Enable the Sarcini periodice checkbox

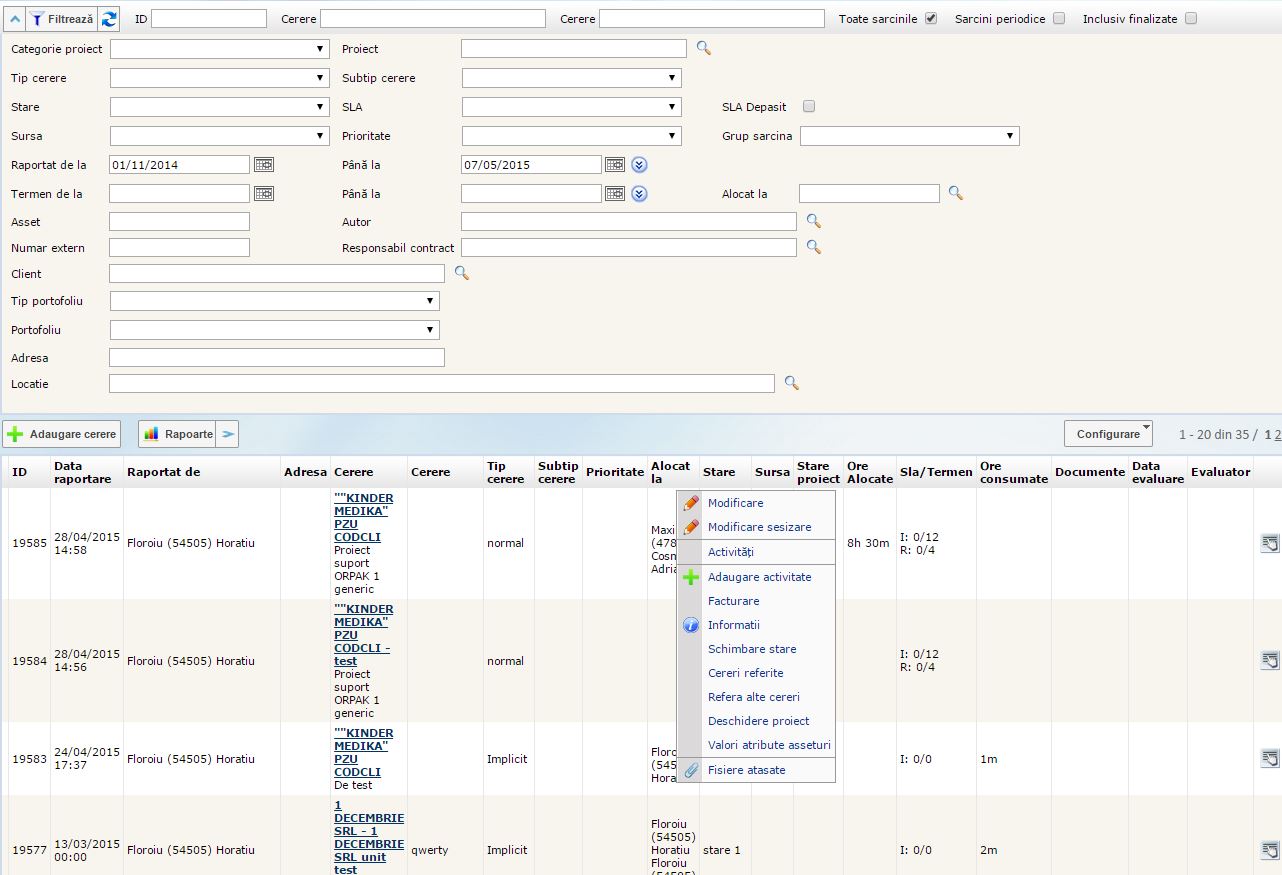(x=1059, y=18)
